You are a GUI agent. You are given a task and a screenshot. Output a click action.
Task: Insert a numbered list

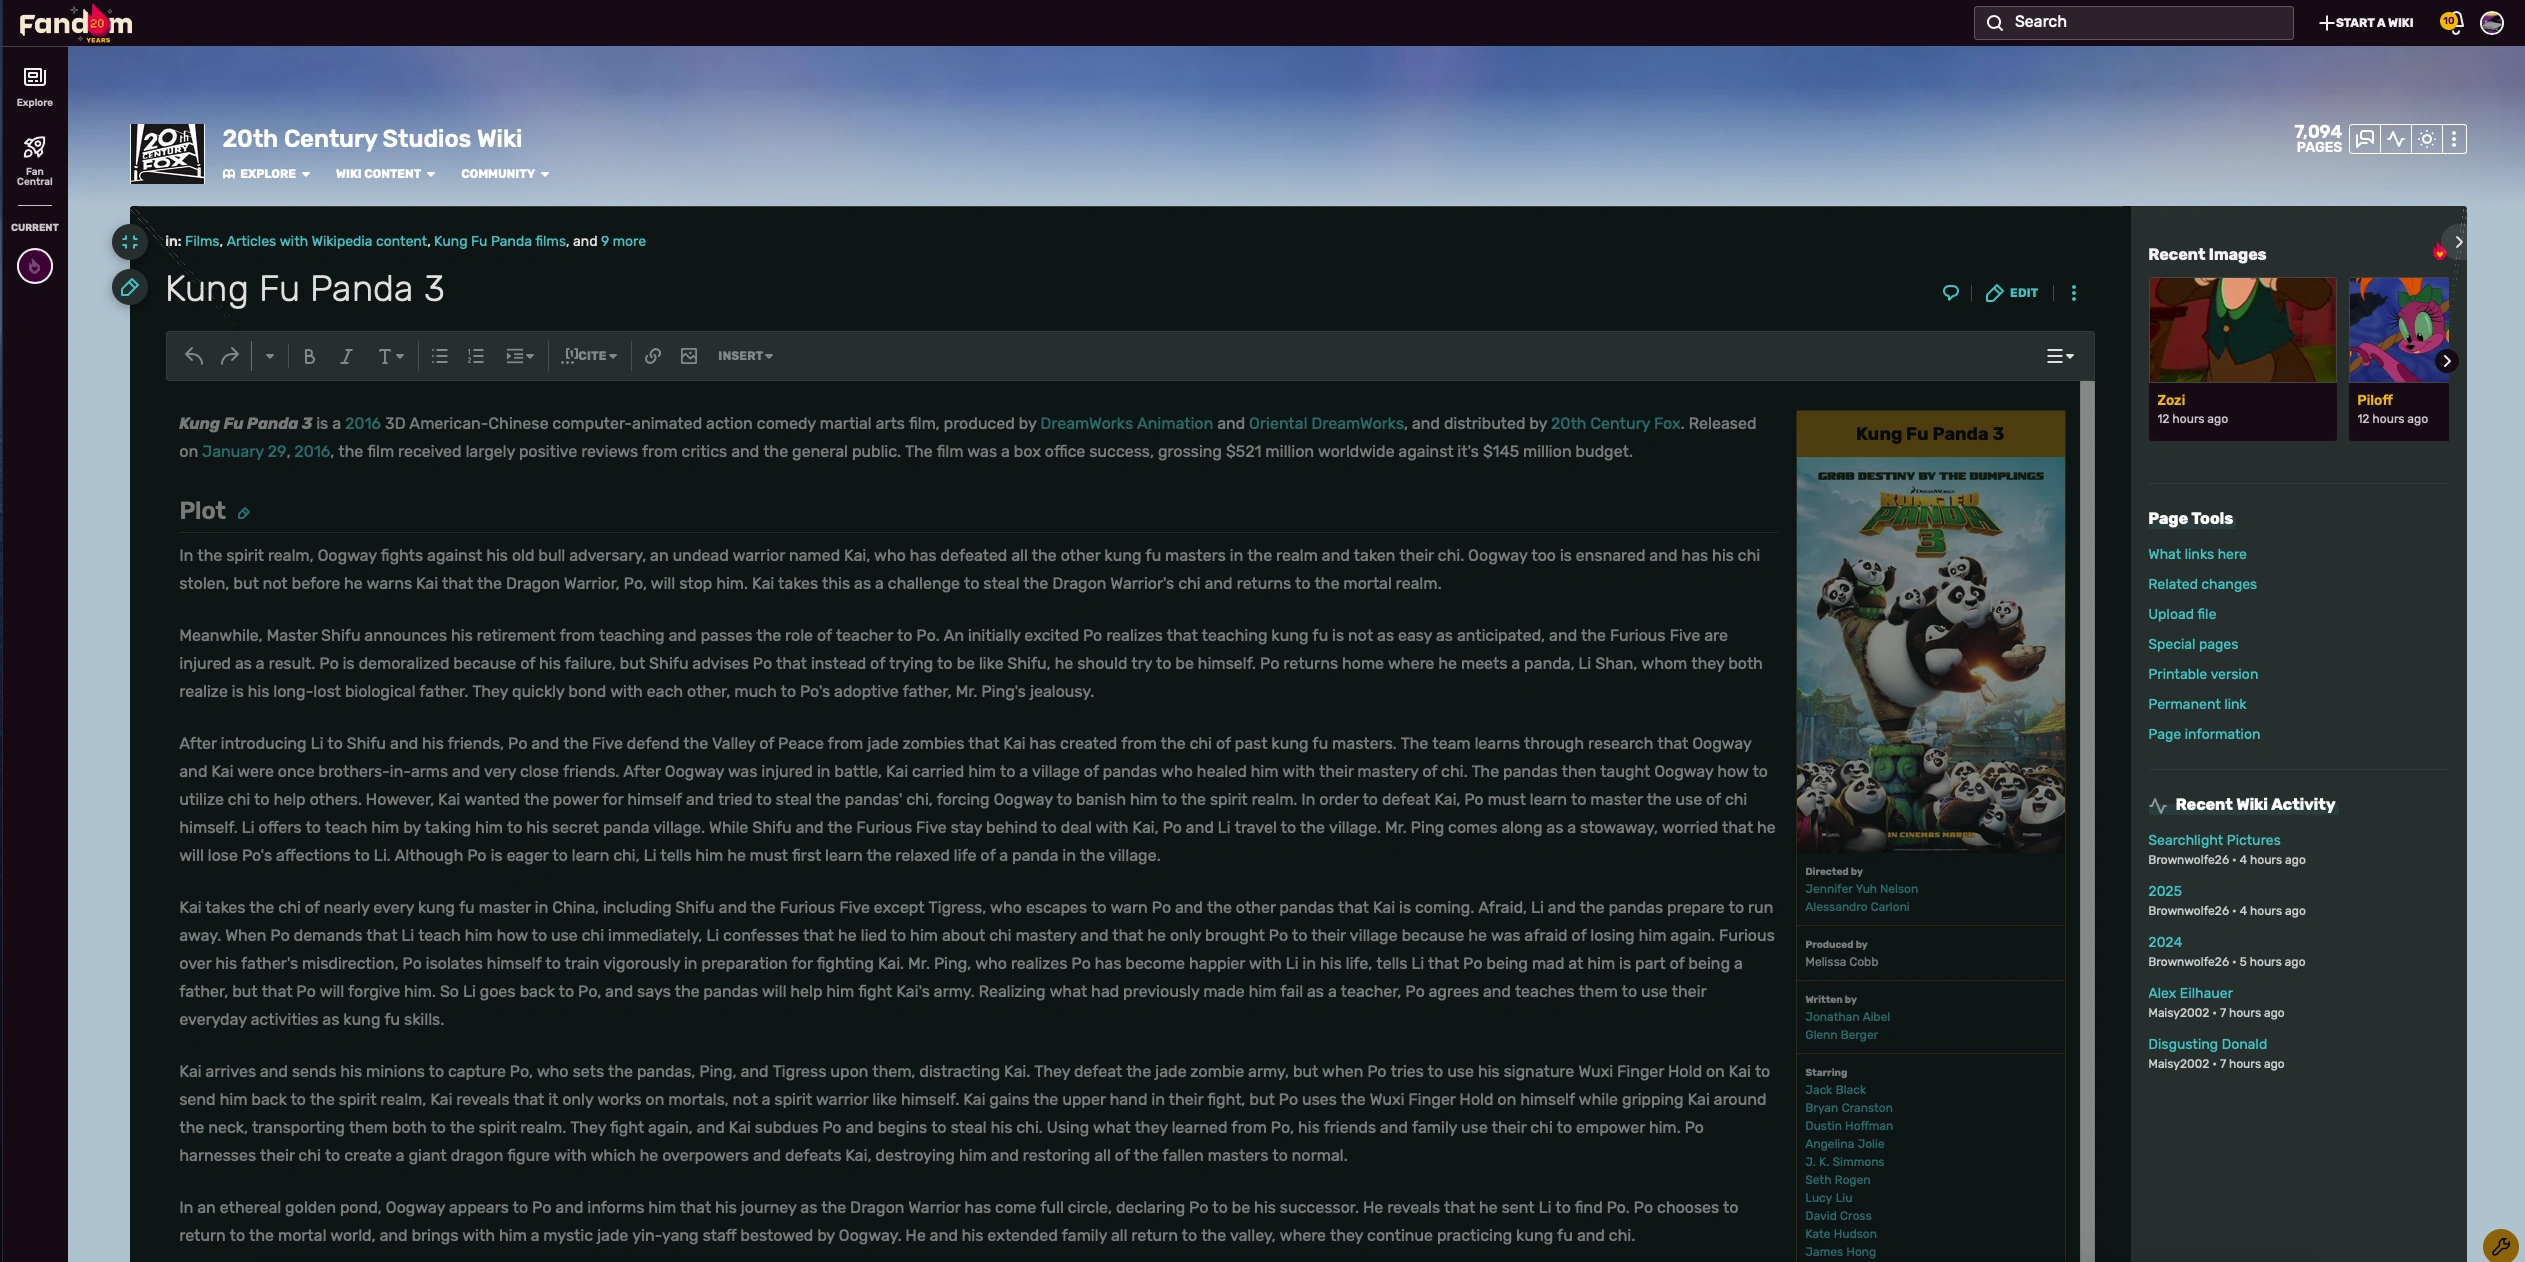tap(476, 356)
